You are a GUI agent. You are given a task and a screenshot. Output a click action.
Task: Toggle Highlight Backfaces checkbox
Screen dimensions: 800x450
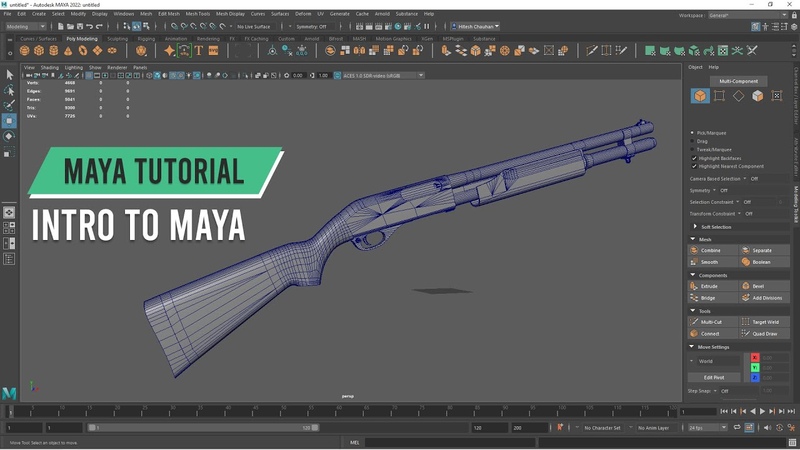[694, 158]
